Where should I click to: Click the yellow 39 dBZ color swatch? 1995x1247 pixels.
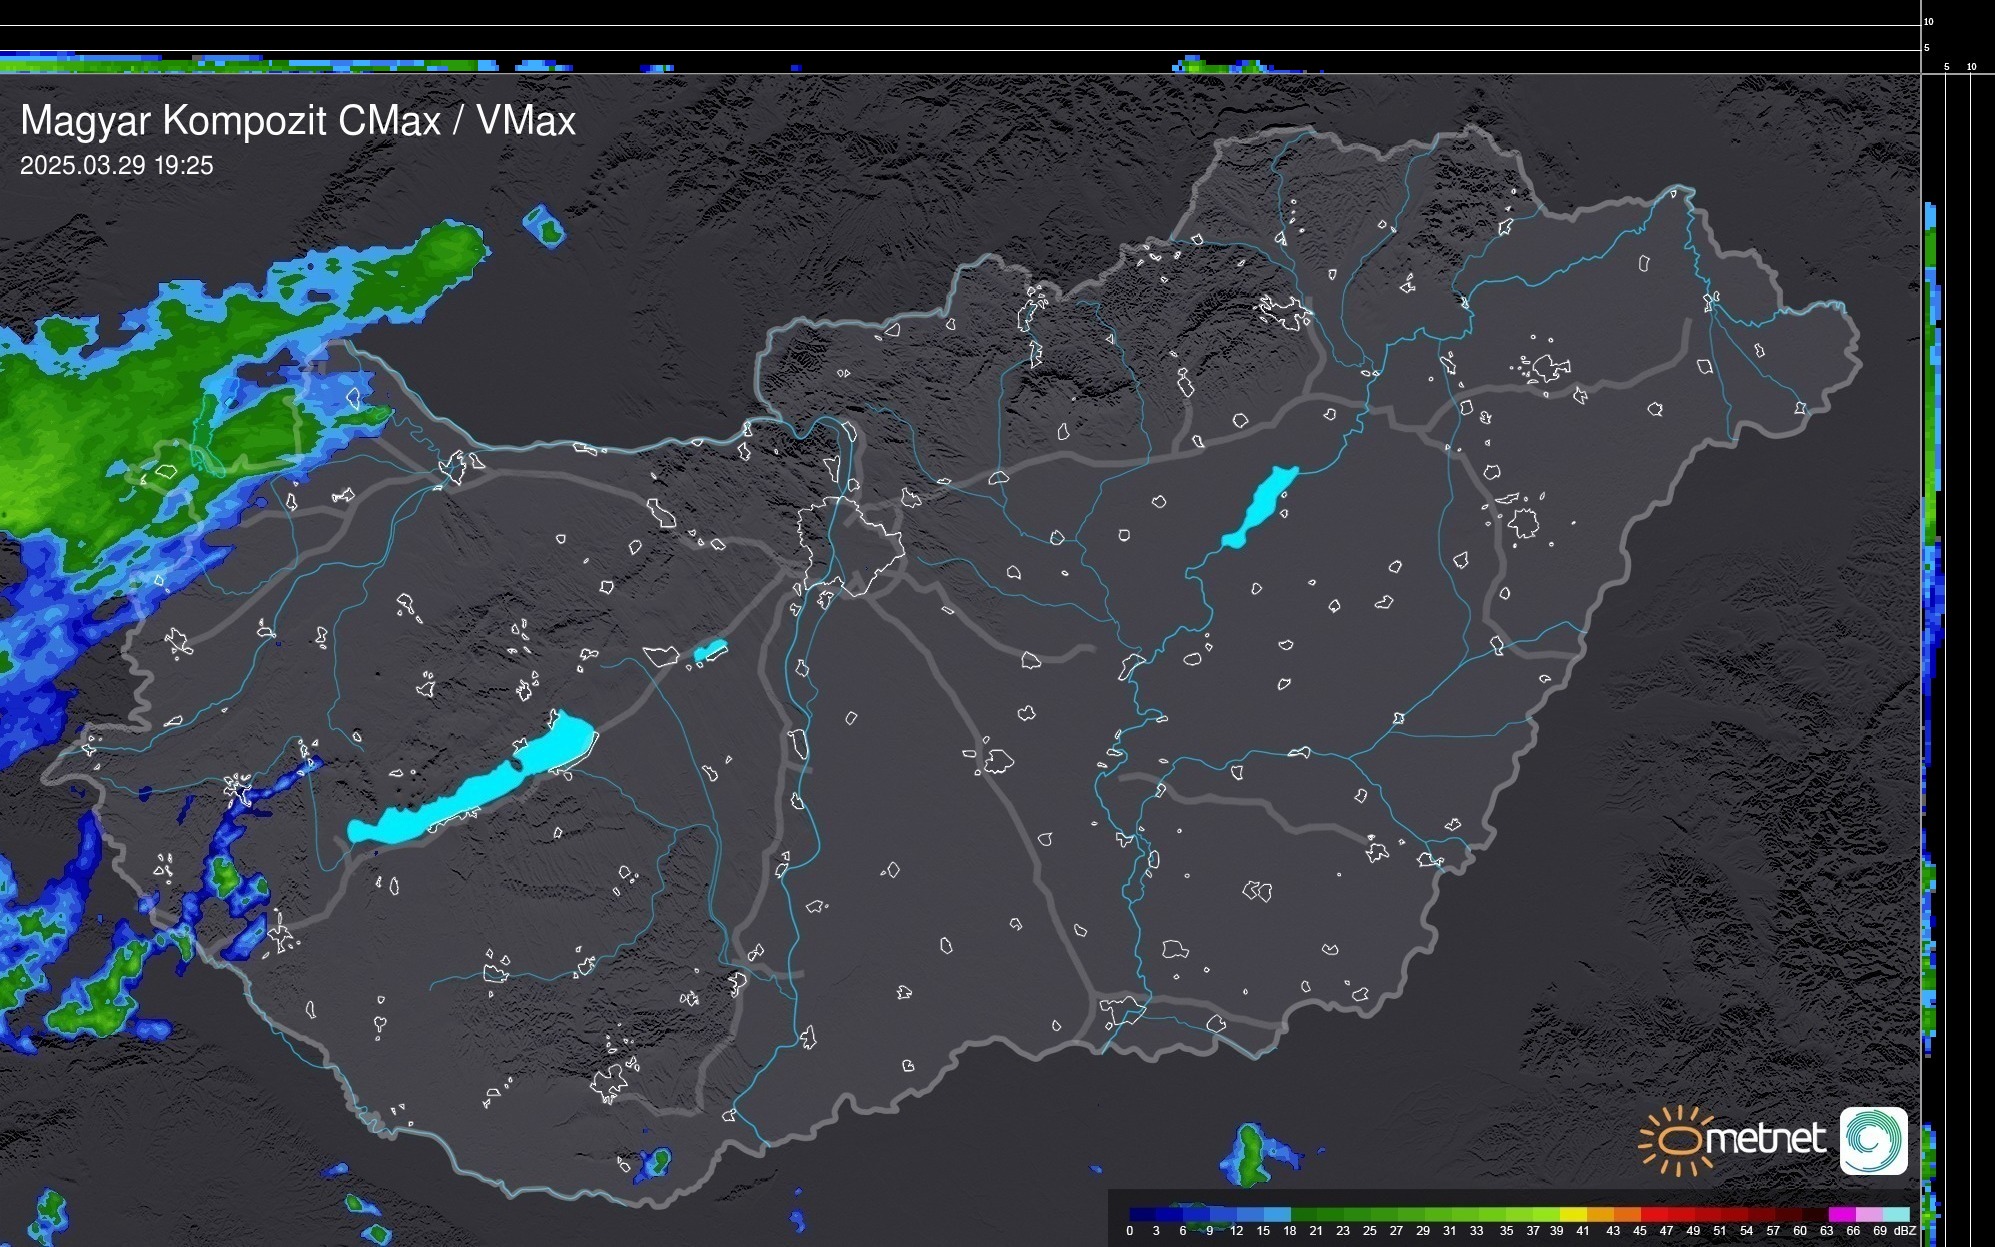(1571, 1215)
